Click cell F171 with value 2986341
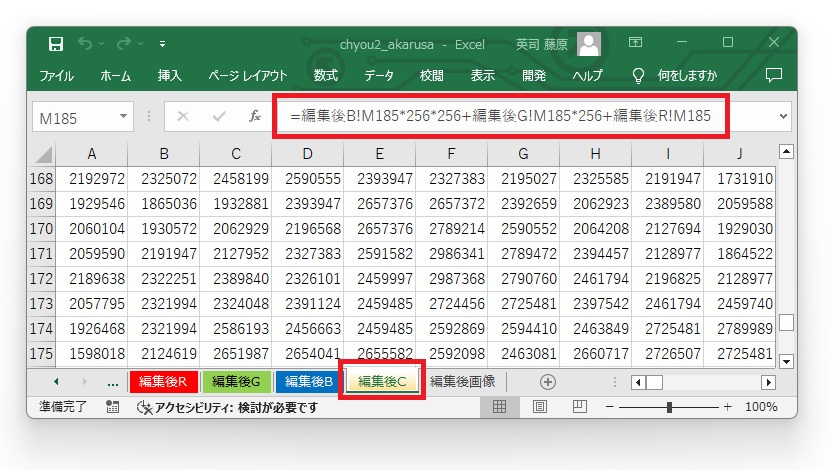The image size is (833, 470). tap(452, 254)
